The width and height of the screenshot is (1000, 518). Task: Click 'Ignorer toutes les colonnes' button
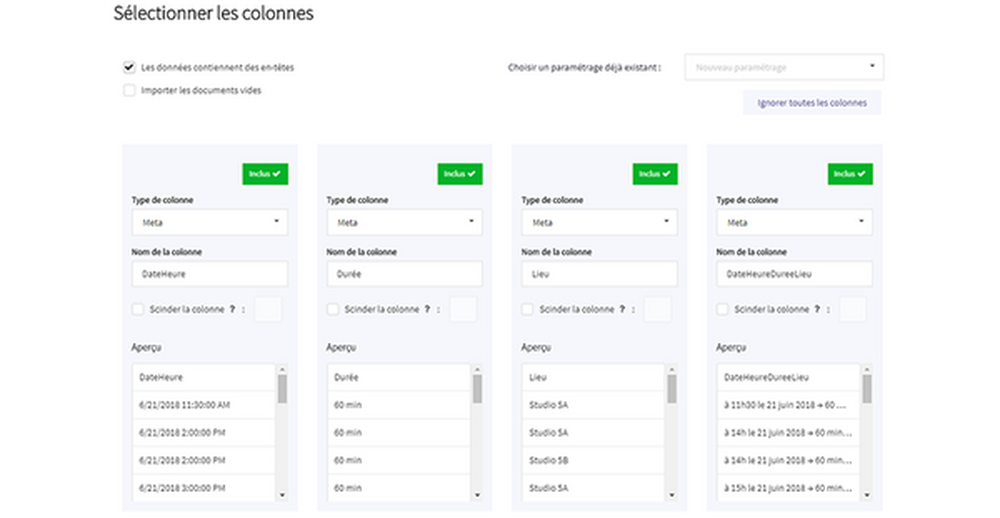coord(811,102)
